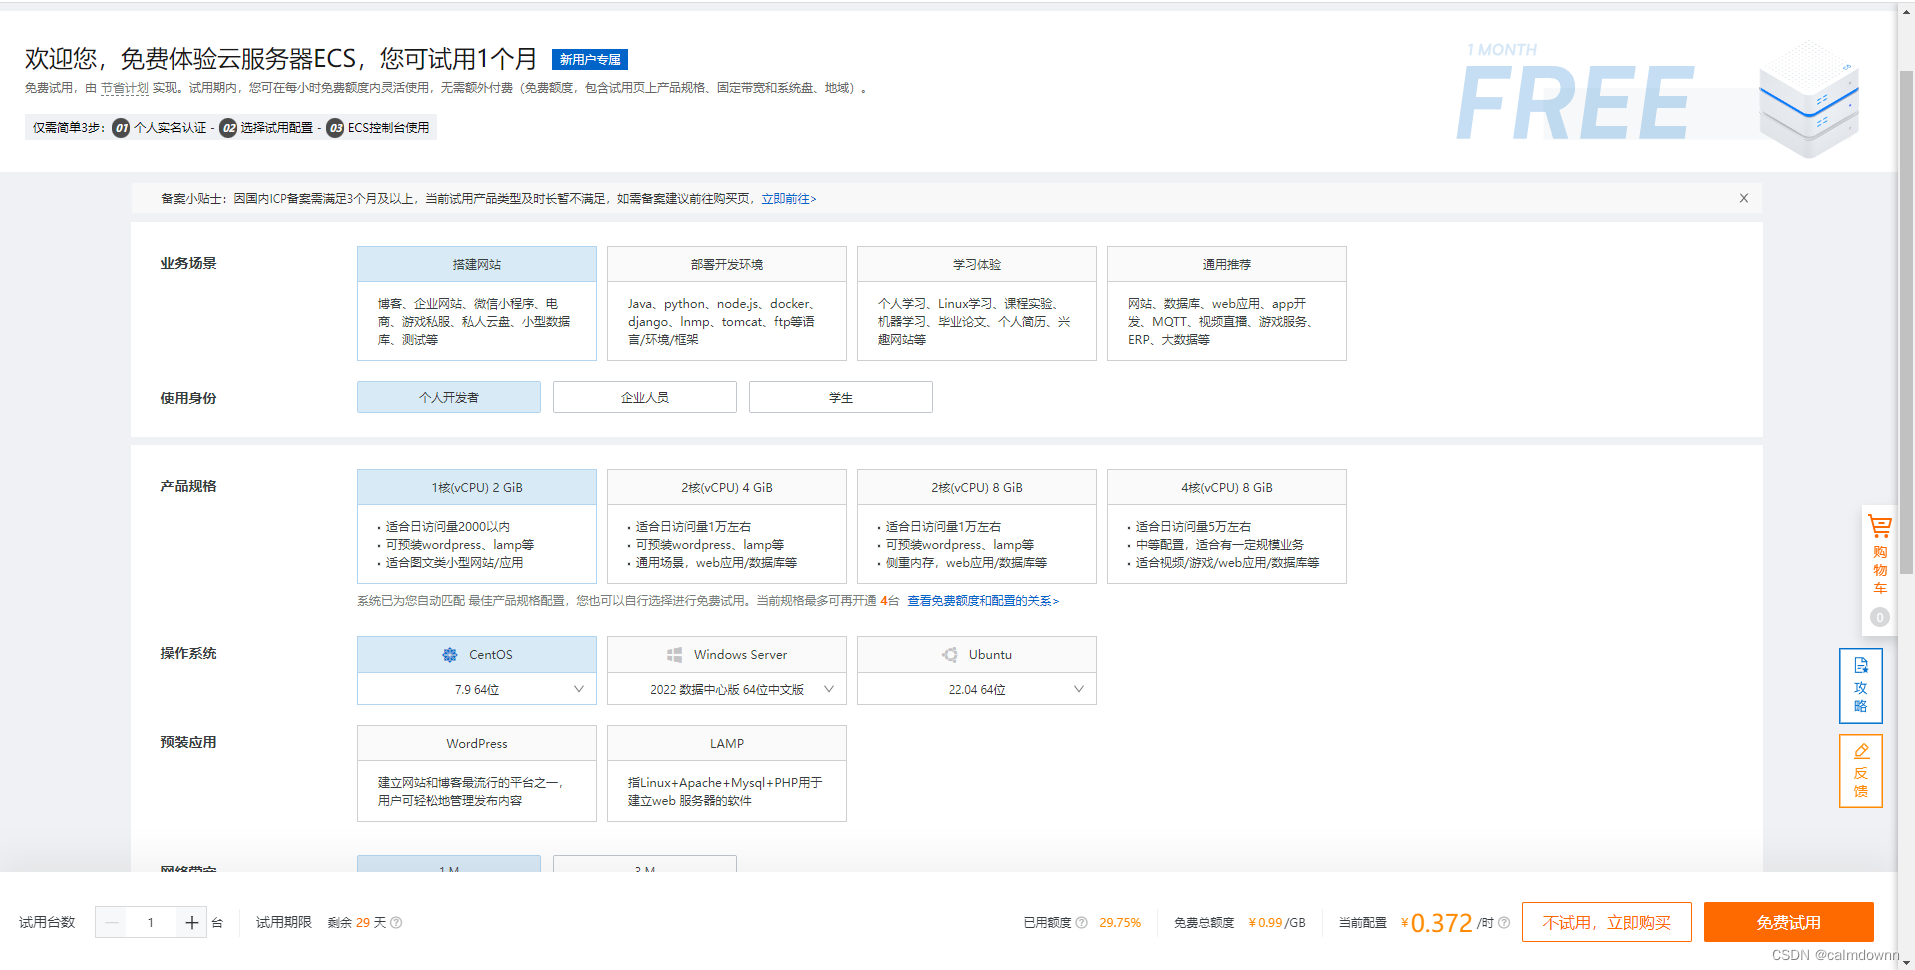Choose 企业人员 identity

click(645, 397)
